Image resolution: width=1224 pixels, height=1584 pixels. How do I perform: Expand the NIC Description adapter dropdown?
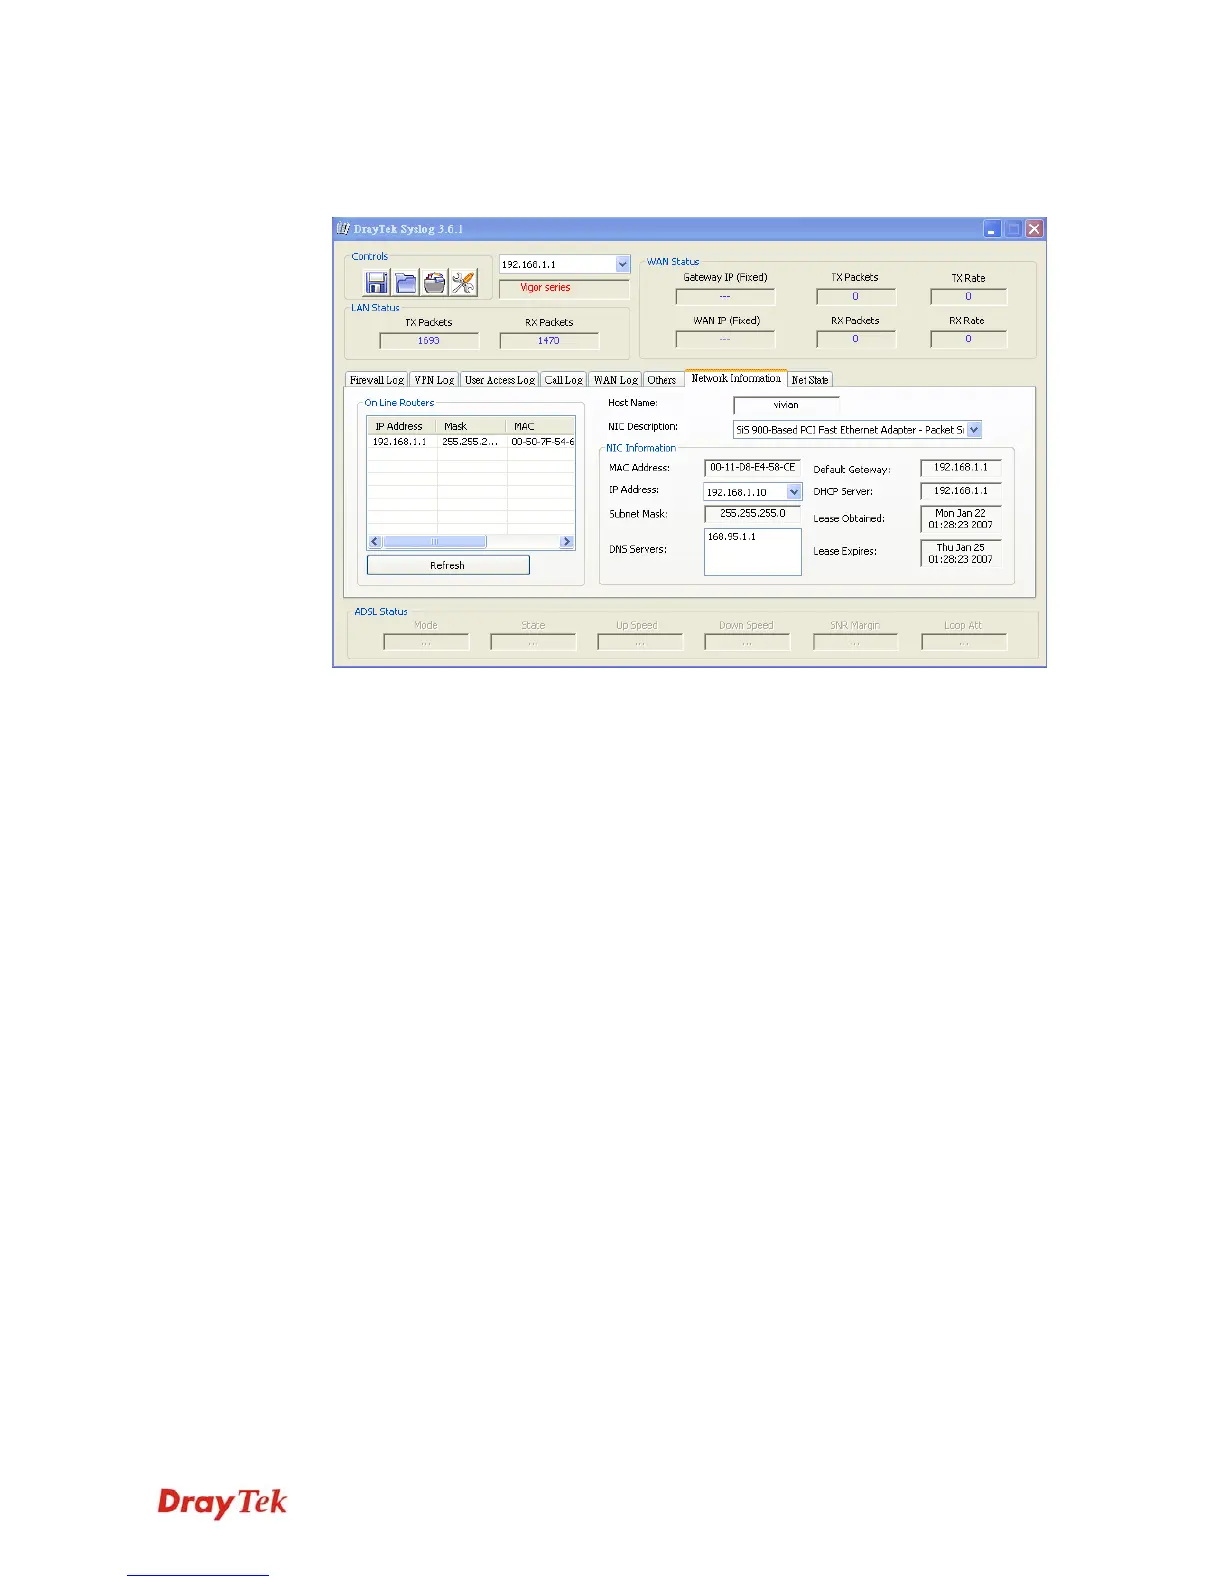974,430
